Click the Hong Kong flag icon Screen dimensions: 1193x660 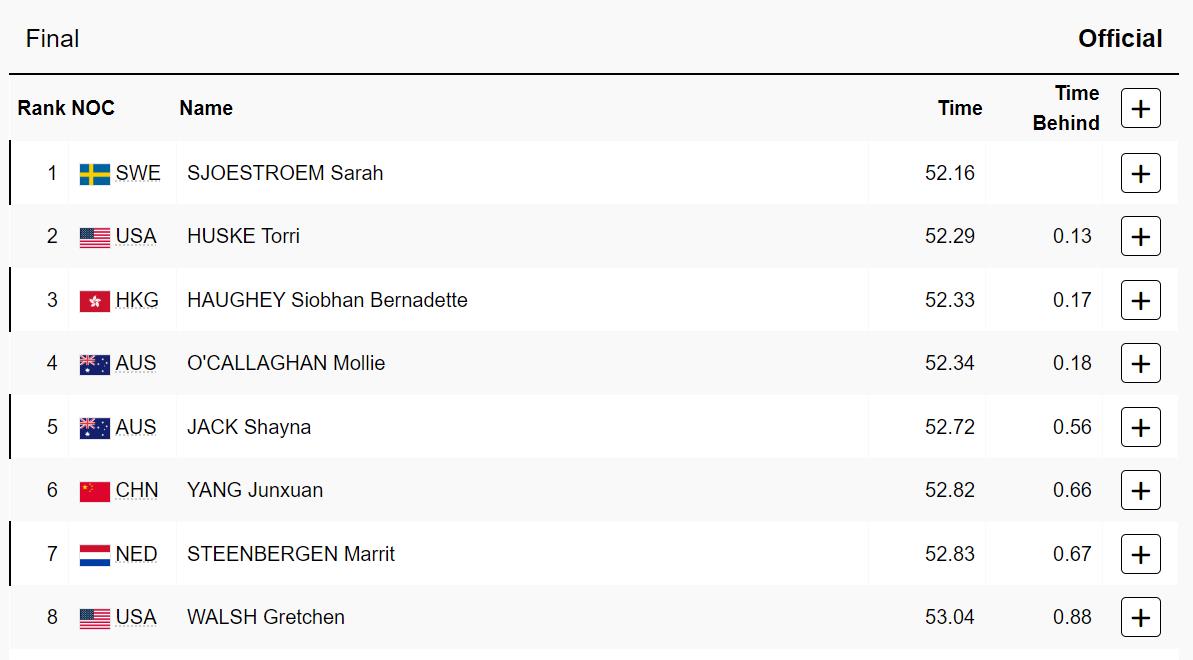pos(95,301)
